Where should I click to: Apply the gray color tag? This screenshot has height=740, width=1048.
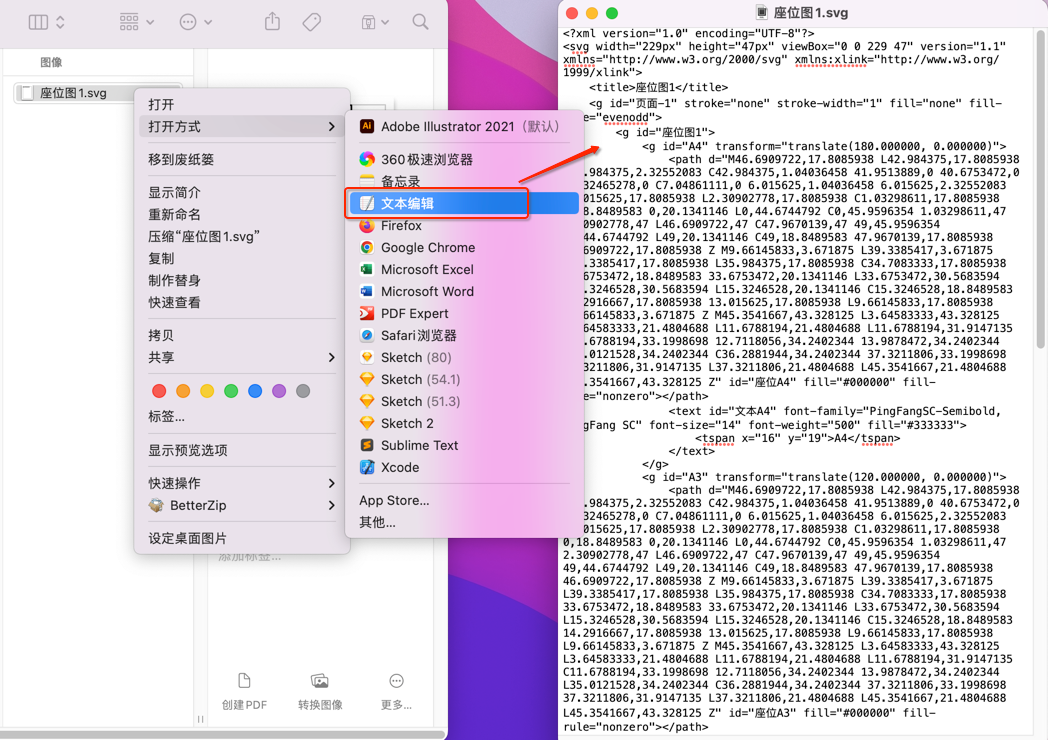(303, 391)
